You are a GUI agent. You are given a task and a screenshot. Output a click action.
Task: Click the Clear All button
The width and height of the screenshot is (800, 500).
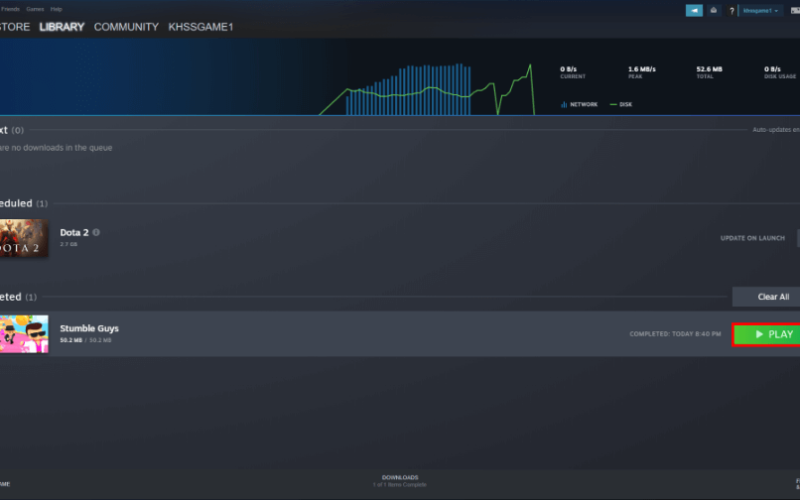point(766,296)
